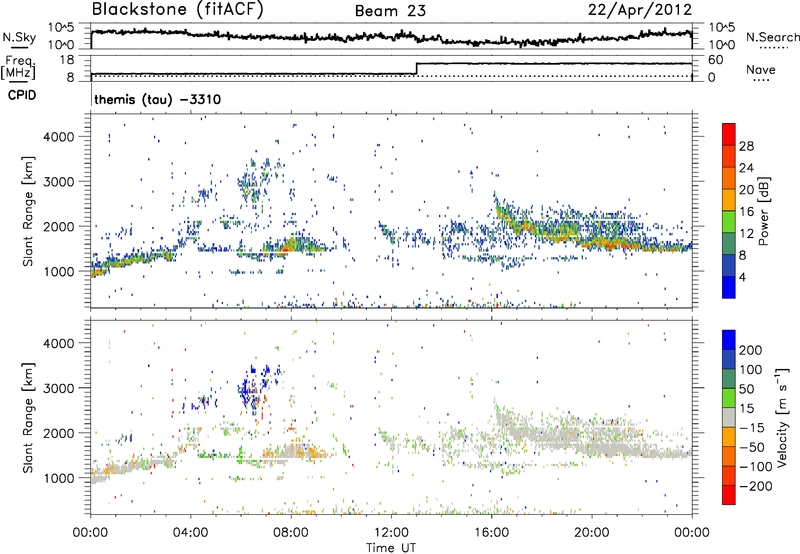Click the '50' value on Velocity colorbar

point(747,389)
